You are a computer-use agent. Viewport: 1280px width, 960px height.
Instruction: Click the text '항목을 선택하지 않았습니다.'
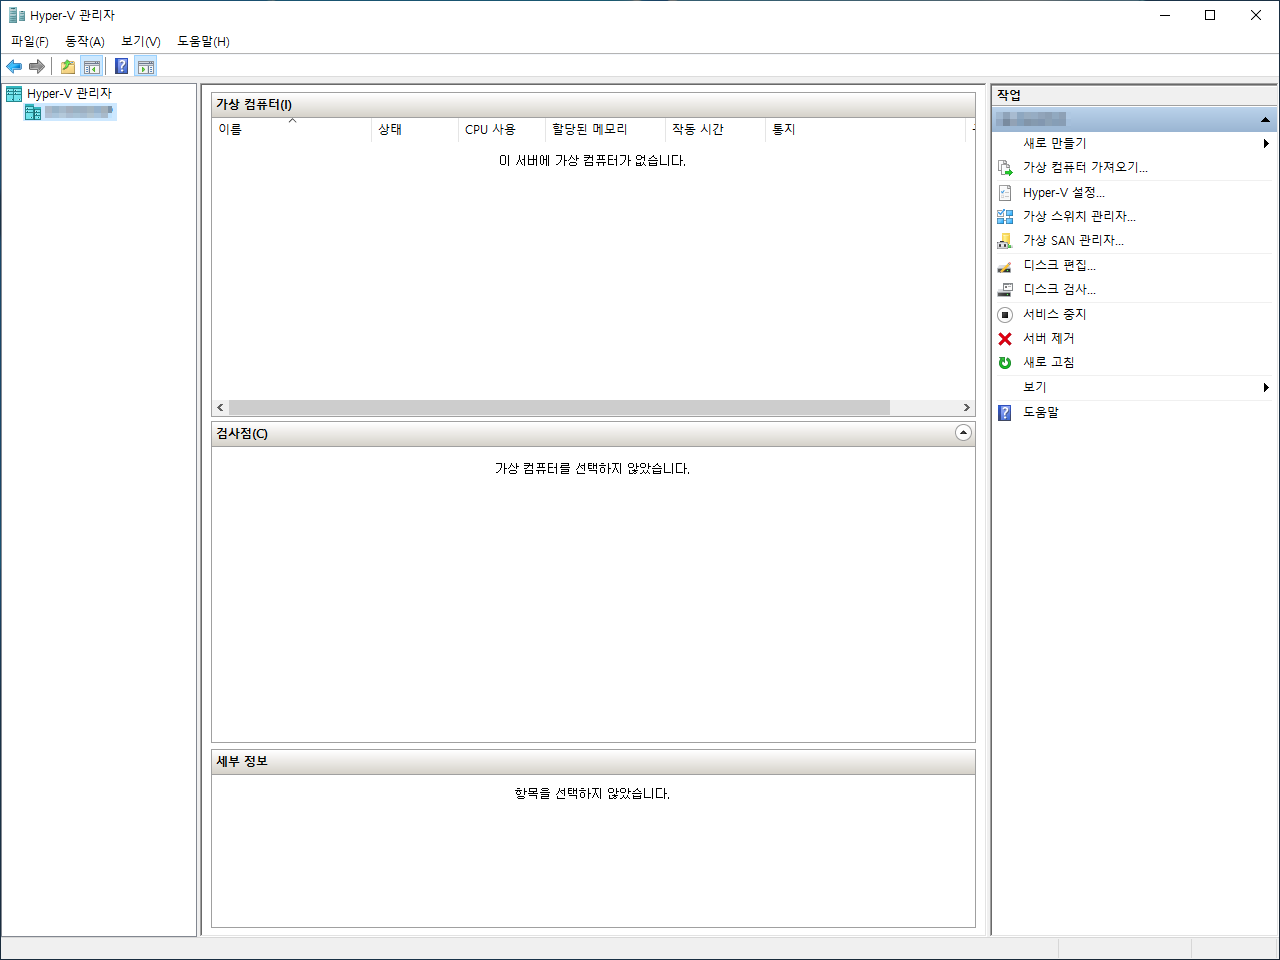click(592, 793)
